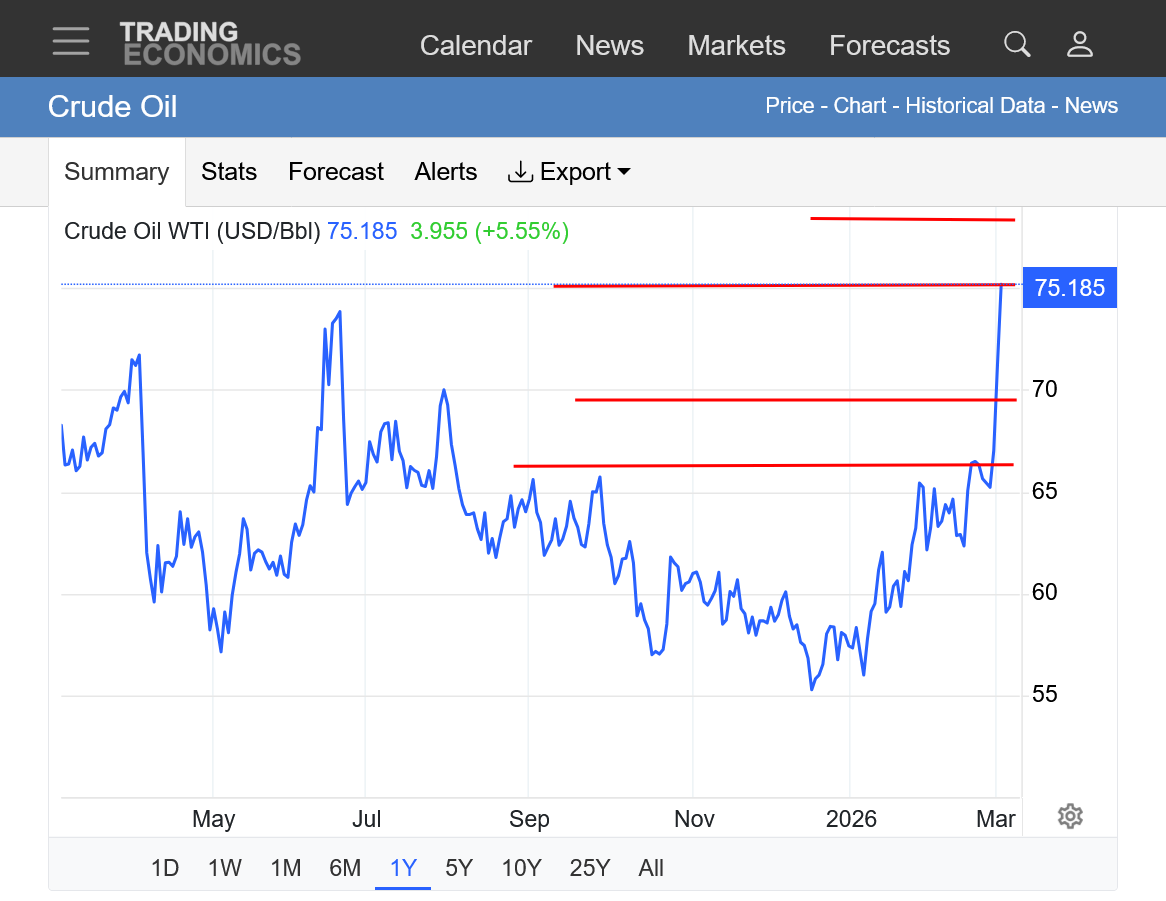Image resolution: width=1166 pixels, height=901 pixels.
Task: Click the Historical Data link
Action: point(975,106)
